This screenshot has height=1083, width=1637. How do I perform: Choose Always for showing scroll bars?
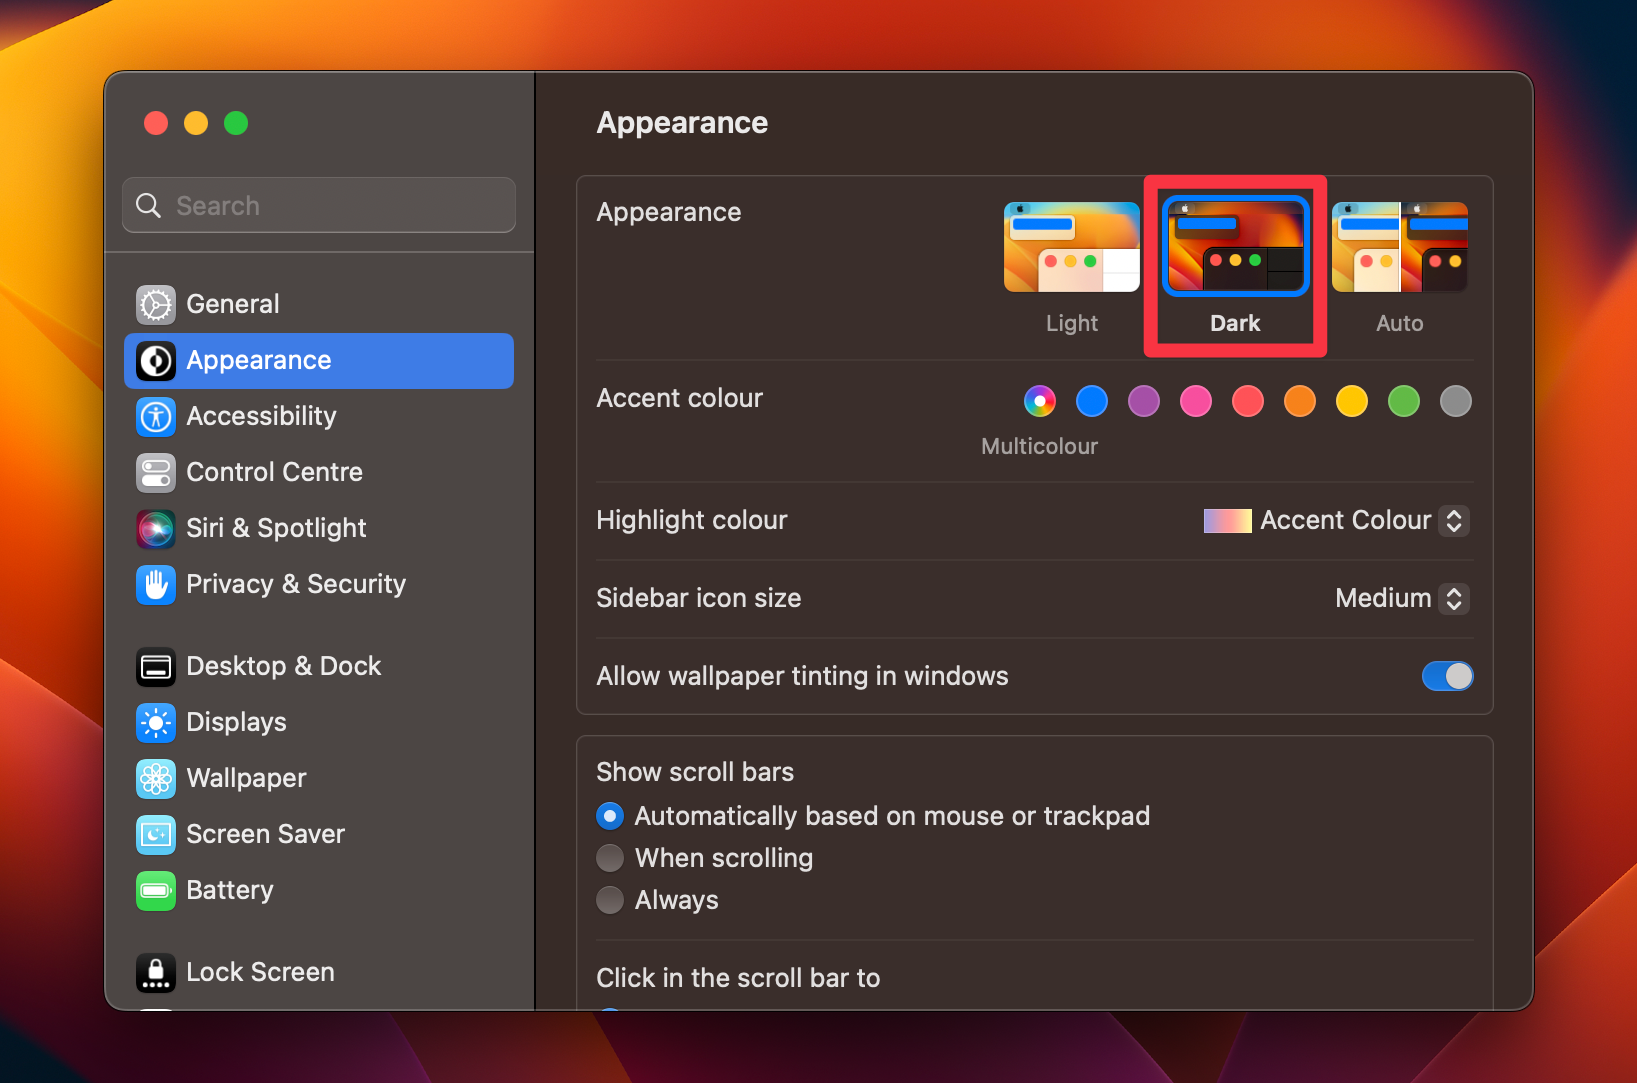point(610,899)
